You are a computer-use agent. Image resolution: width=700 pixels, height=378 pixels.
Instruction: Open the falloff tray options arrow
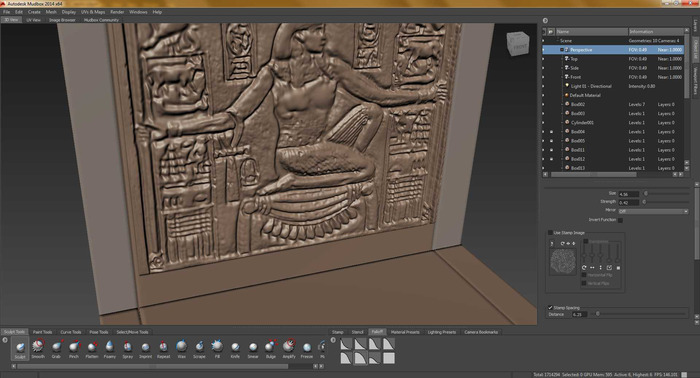333,340
